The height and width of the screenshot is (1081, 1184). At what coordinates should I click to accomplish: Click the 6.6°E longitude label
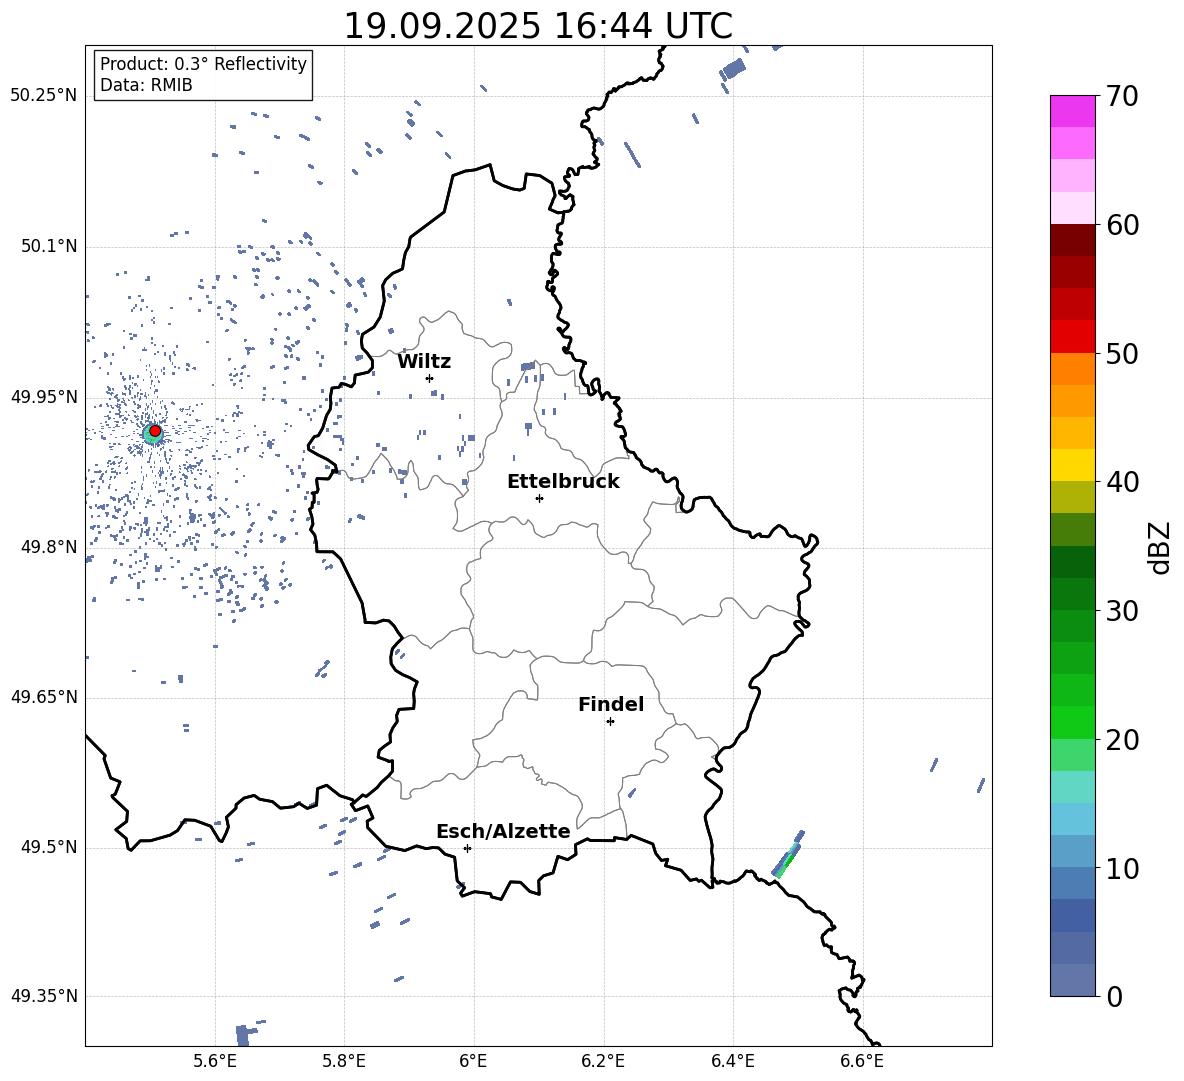(x=862, y=1061)
